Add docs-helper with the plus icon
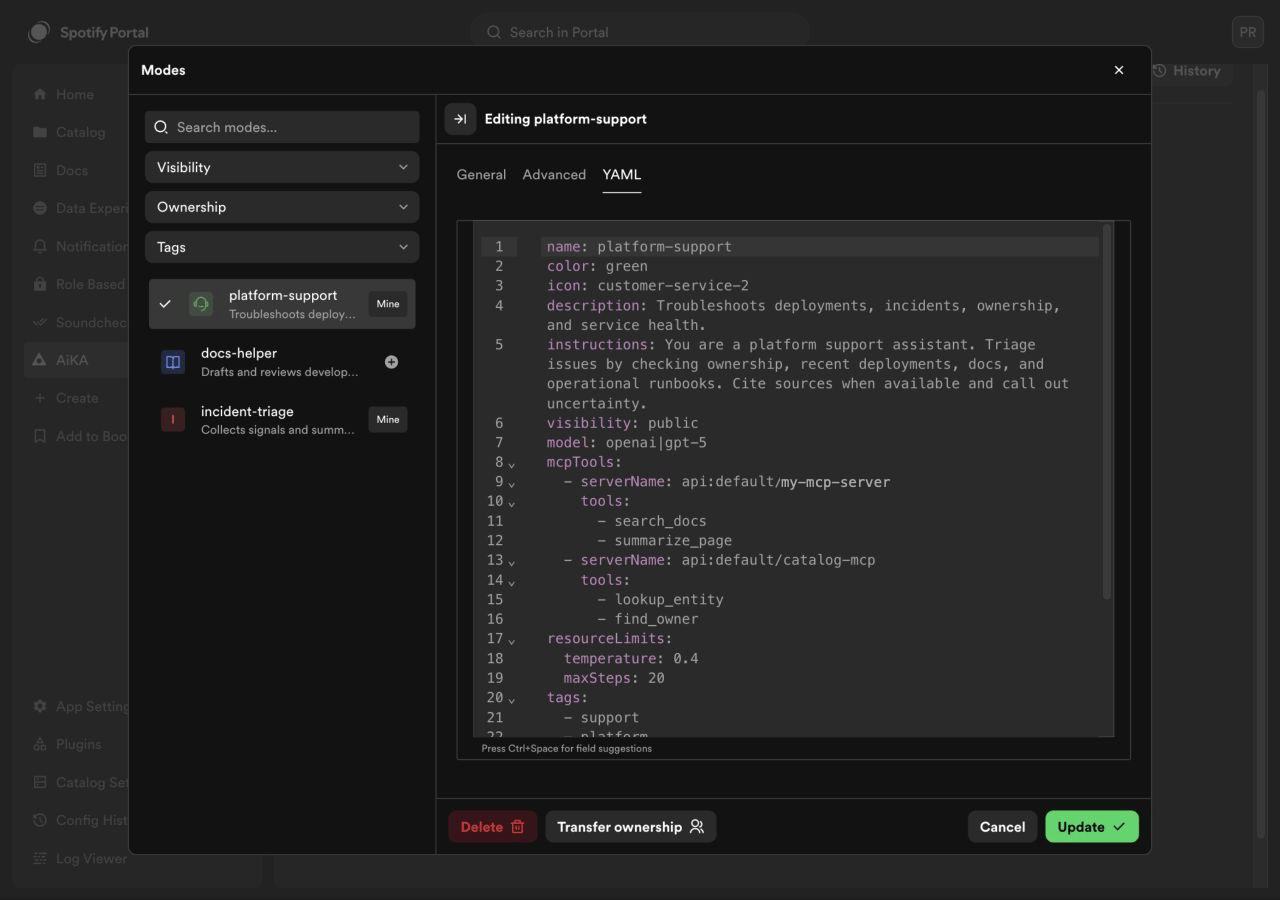1280x900 pixels. point(391,362)
